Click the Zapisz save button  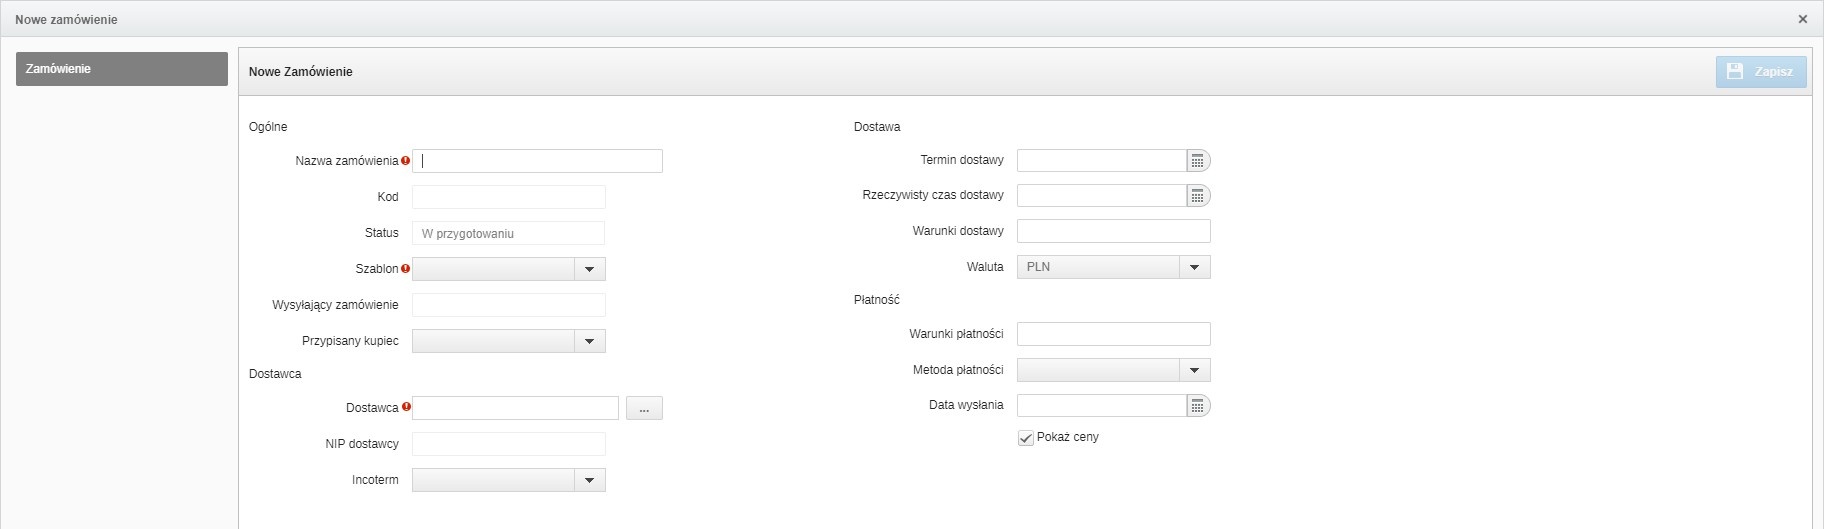1761,72
